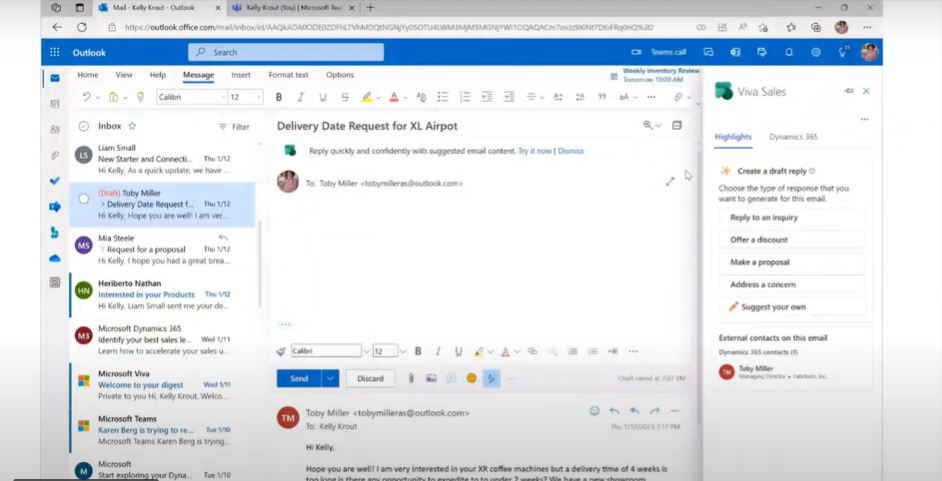Insert numbered list from the top ribbon

(x=464, y=97)
